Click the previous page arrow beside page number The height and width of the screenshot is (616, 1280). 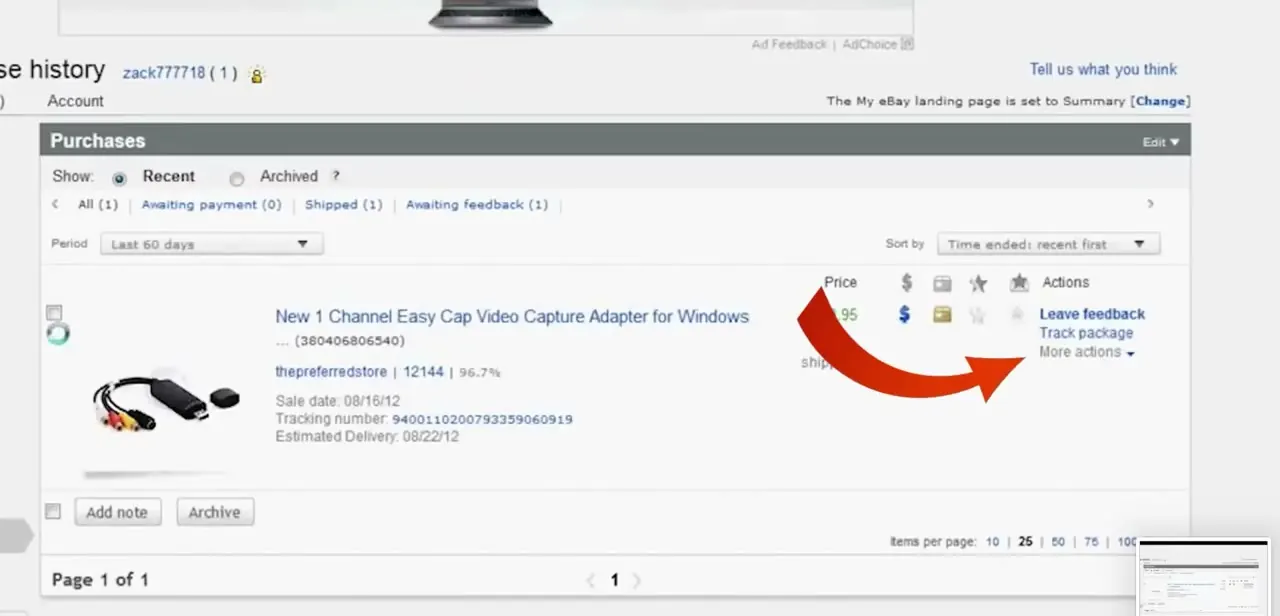(590, 580)
